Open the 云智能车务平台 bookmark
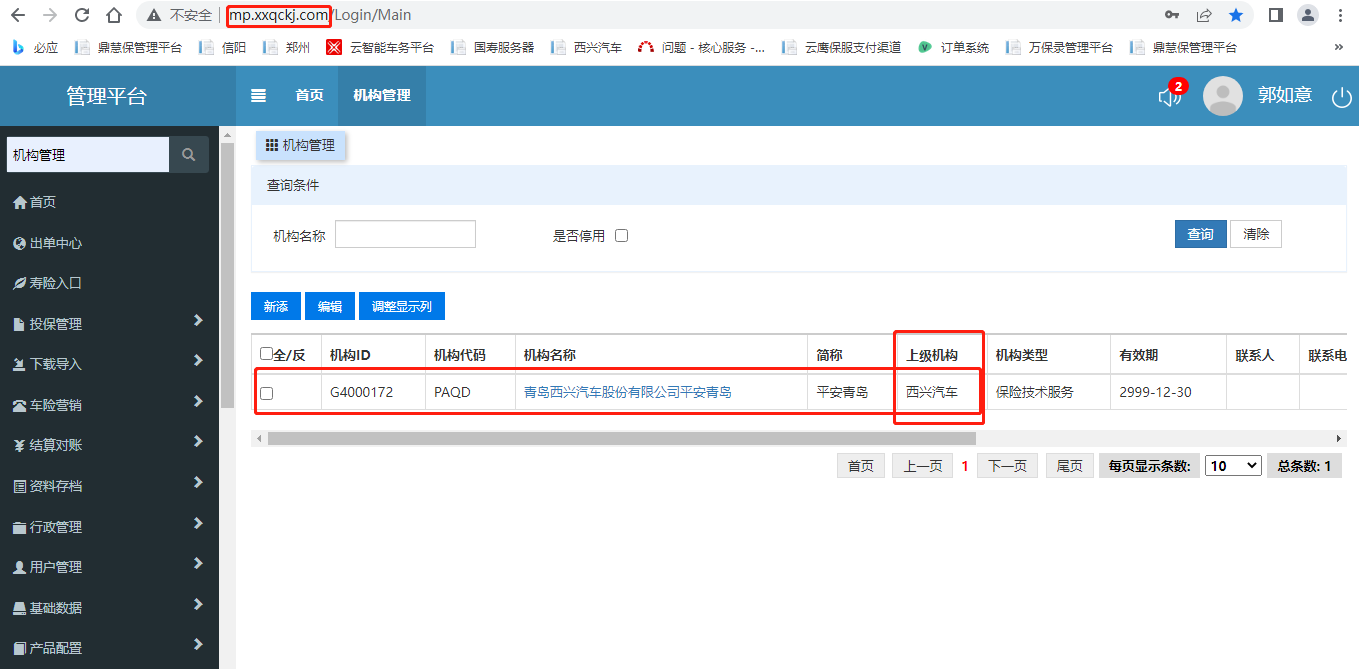Screen dimensions: 1359x669 [x=380, y=47]
